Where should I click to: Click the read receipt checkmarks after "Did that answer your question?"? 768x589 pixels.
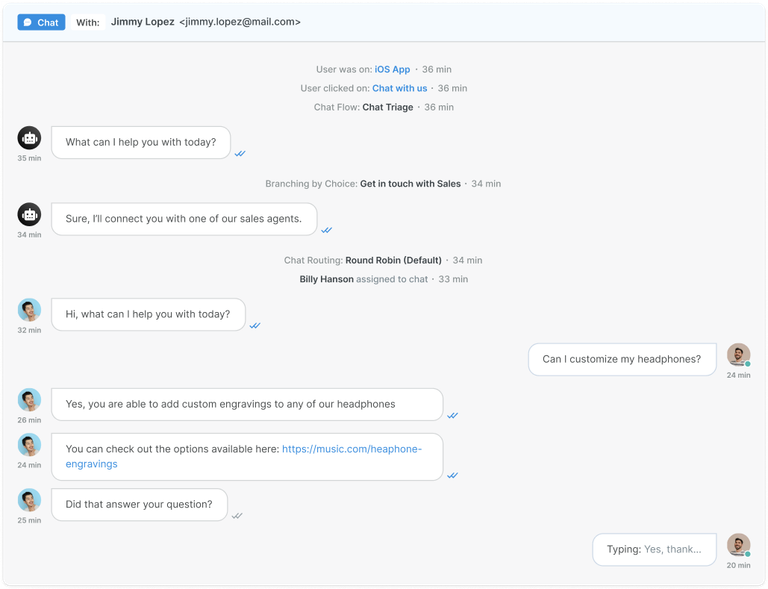coord(237,516)
